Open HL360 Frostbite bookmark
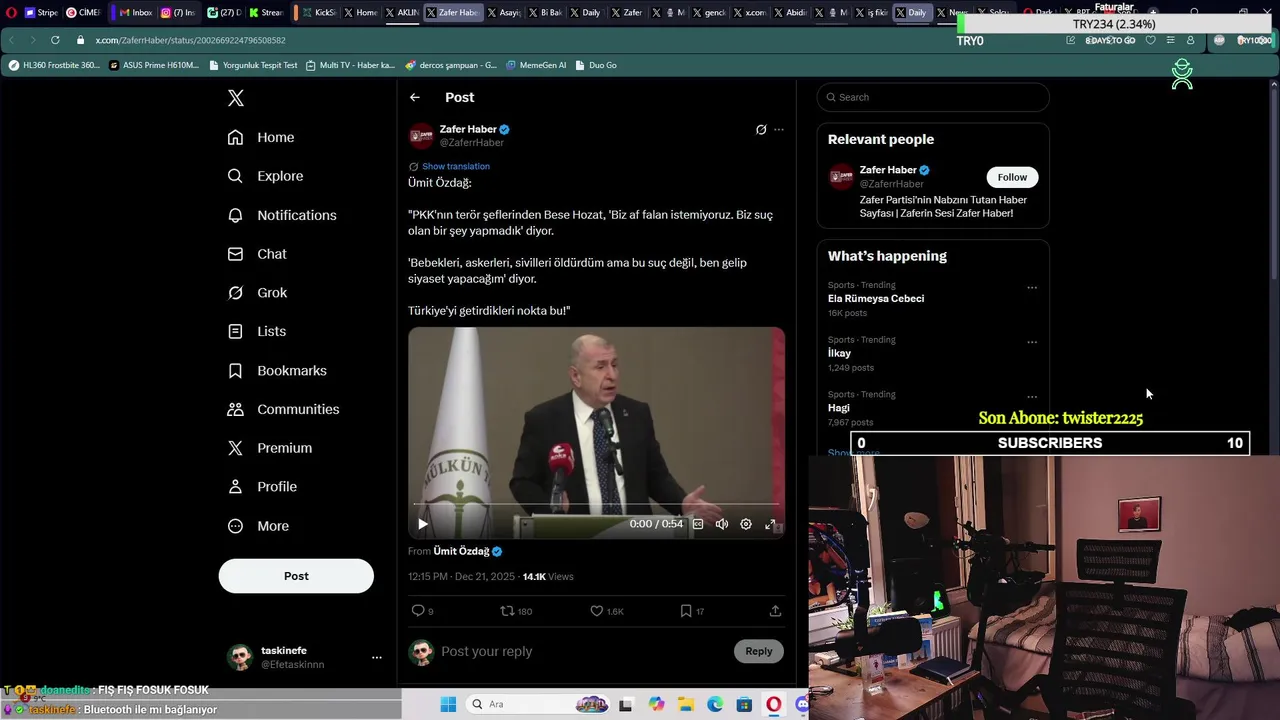Image resolution: width=1280 pixels, height=720 pixels. (x=54, y=65)
